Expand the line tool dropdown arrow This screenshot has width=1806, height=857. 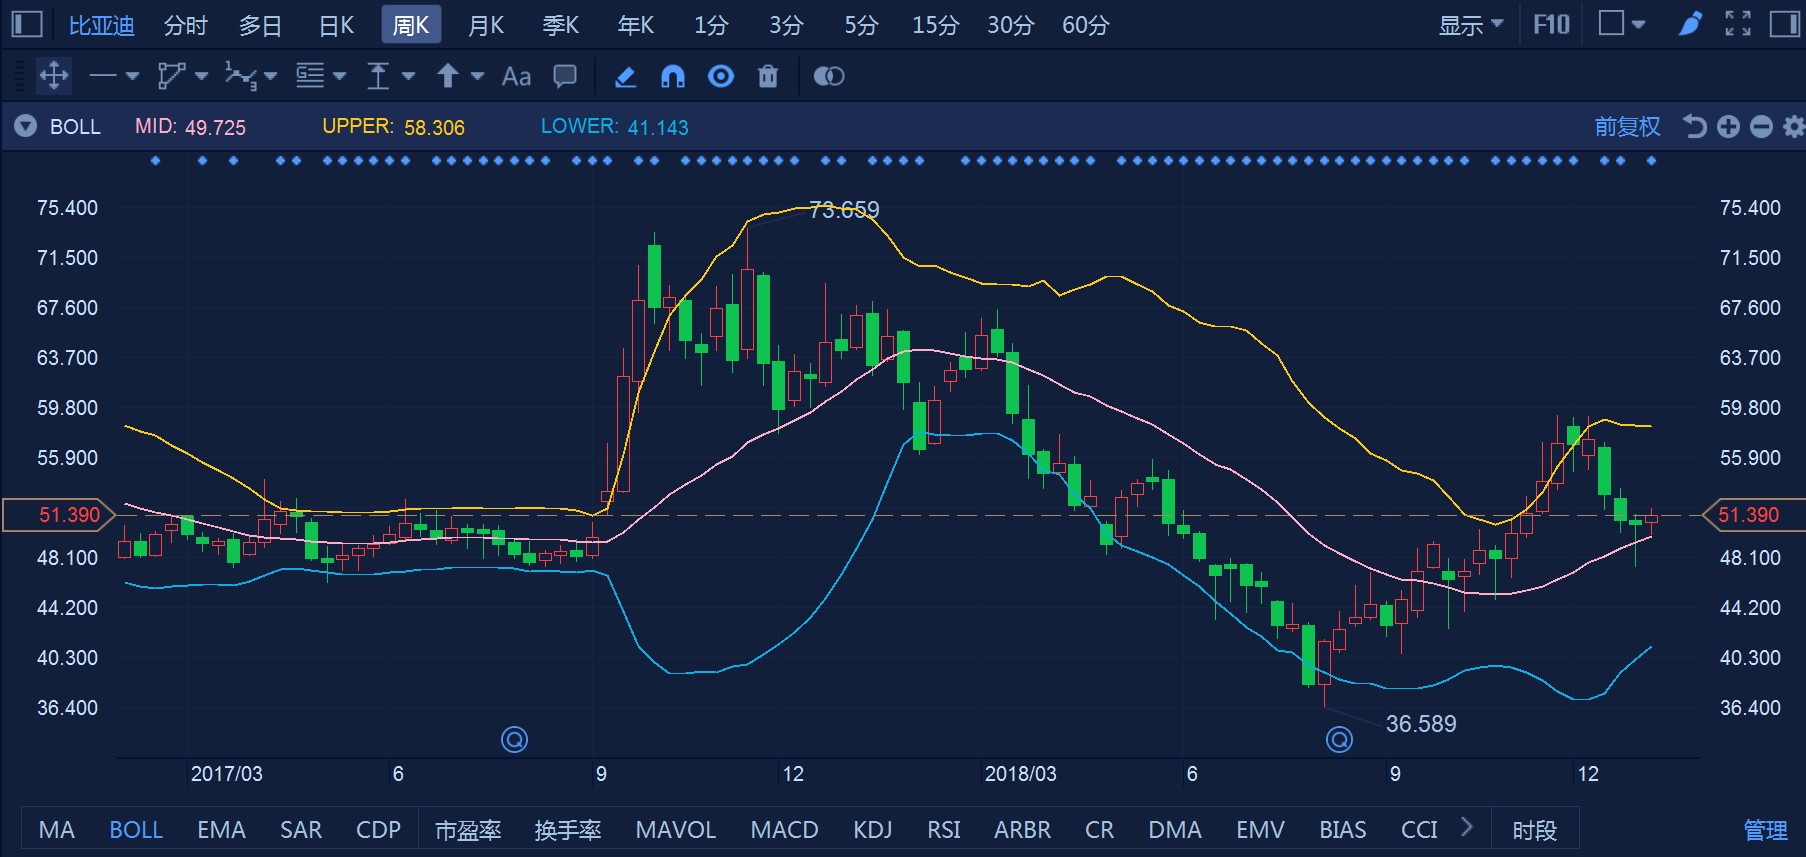pyautogui.click(x=132, y=76)
